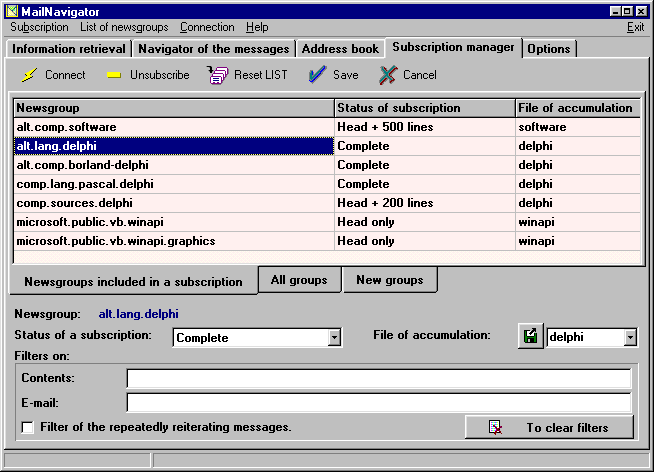Click the Connect lightning icon

(x=29, y=75)
